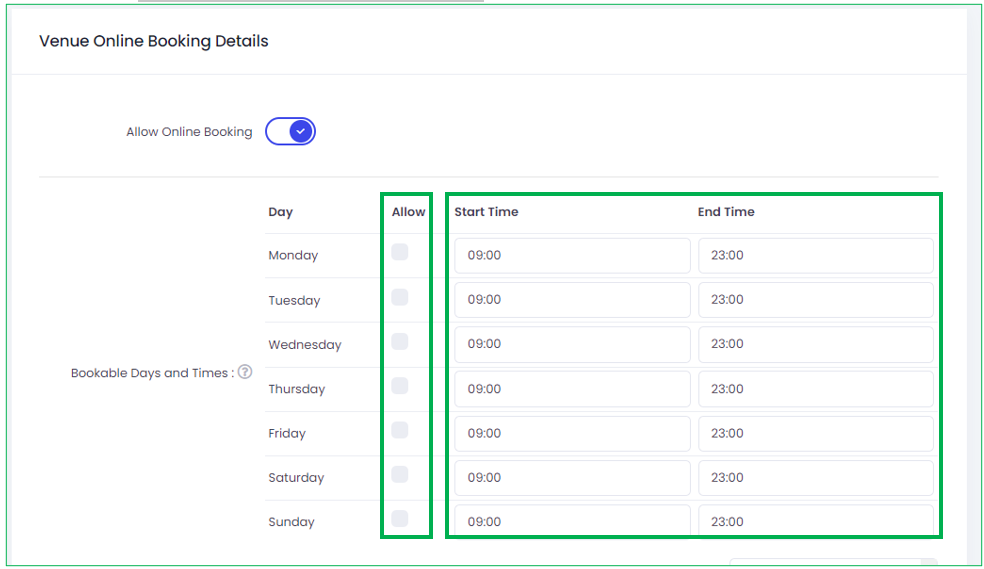Image resolution: width=984 pixels, height=569 pixels.
Task: Click Wednesday's End Time input
Action: pos(816,344)
